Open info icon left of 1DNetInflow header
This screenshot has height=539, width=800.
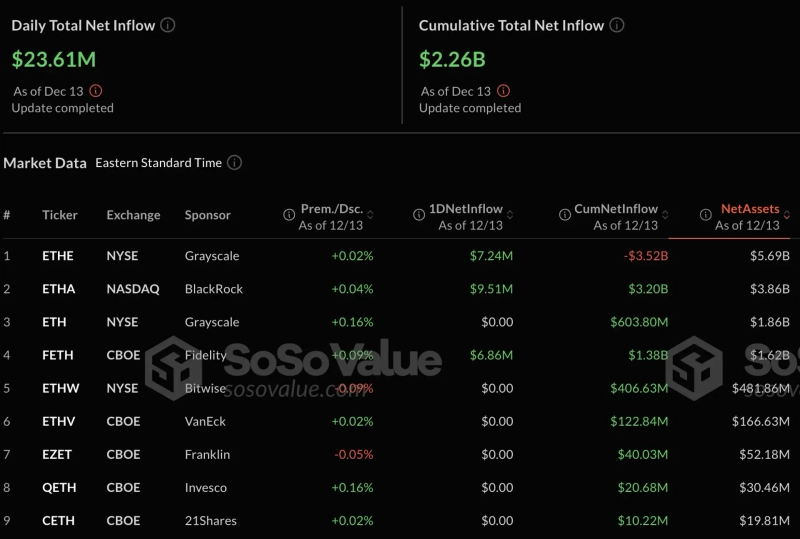coord(419,214)
